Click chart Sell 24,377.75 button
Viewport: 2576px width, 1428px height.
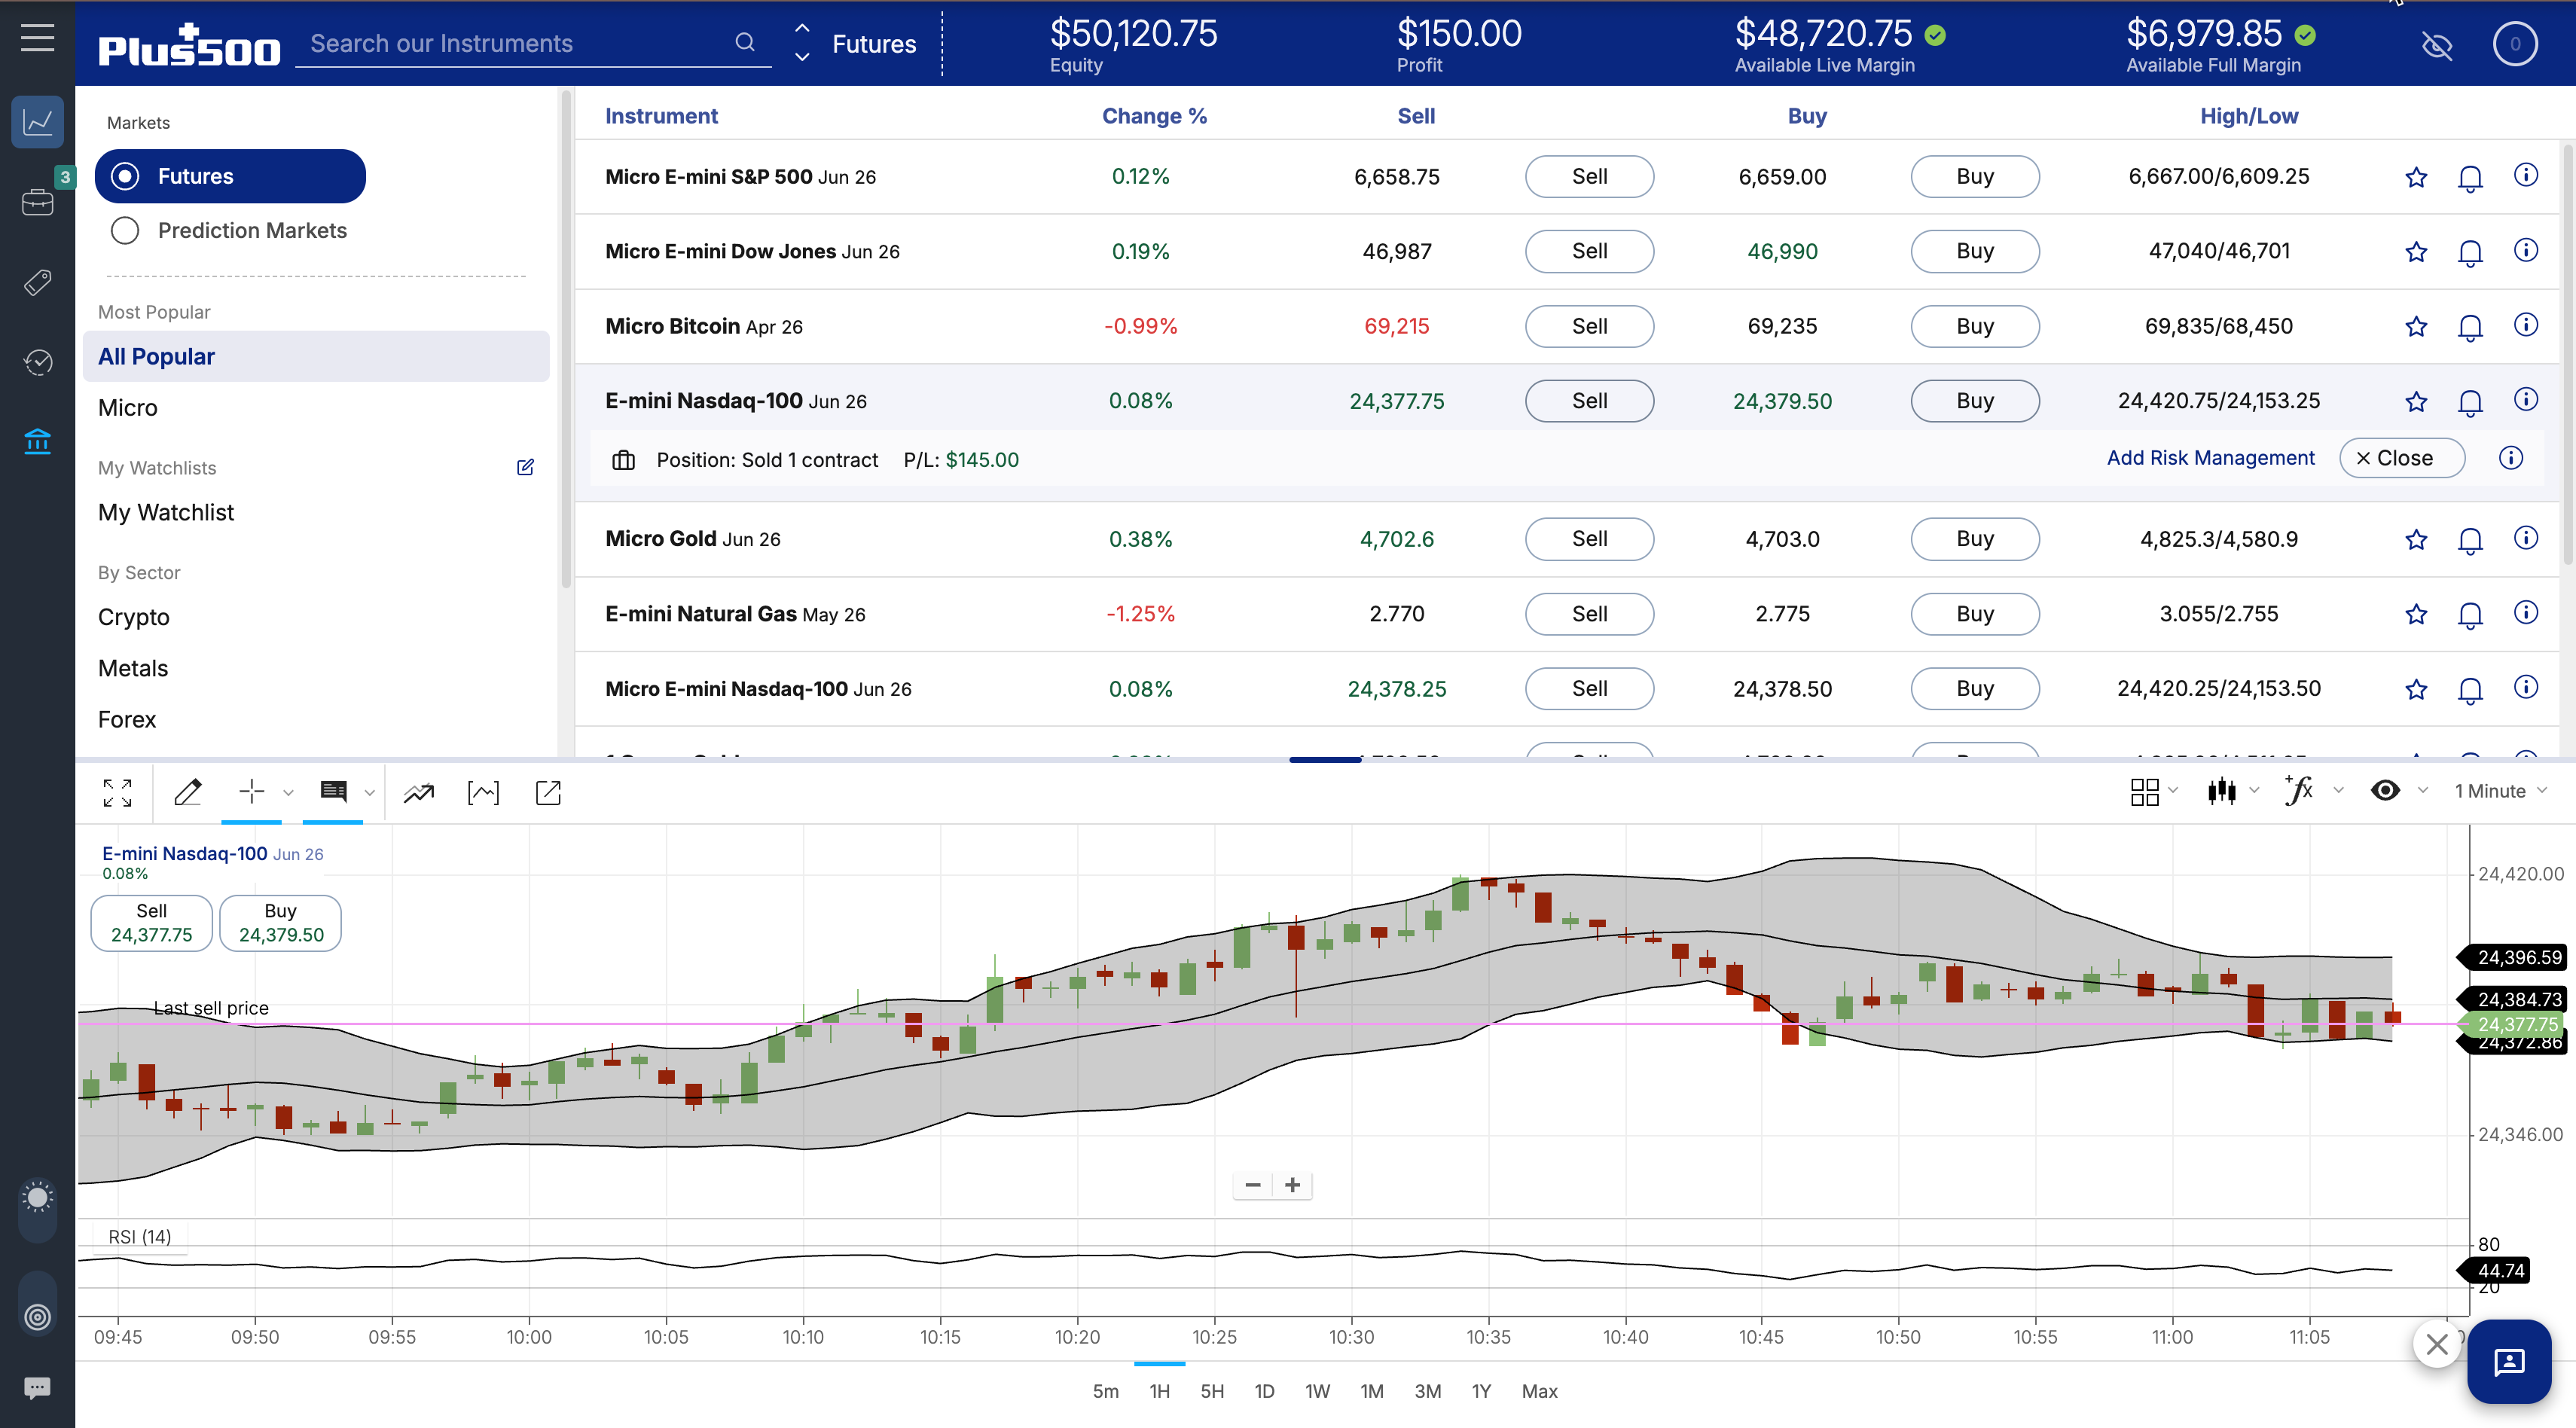coord(151,923)
